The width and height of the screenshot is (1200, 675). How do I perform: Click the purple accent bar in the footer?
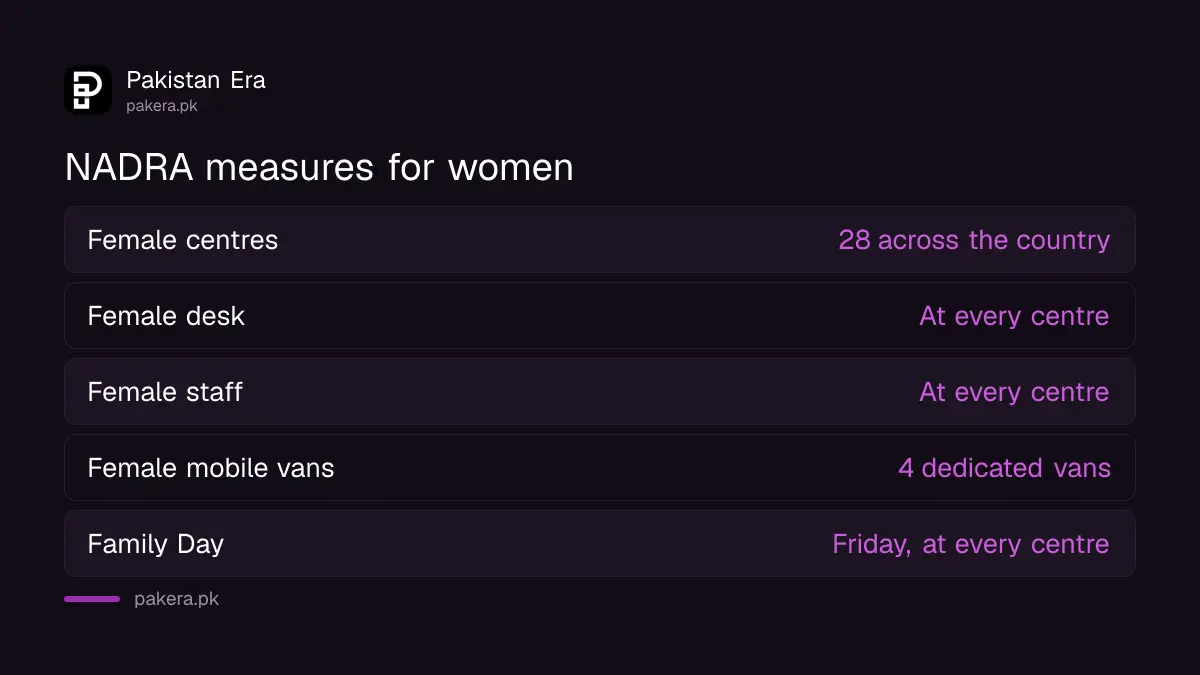tap(92, 599)
